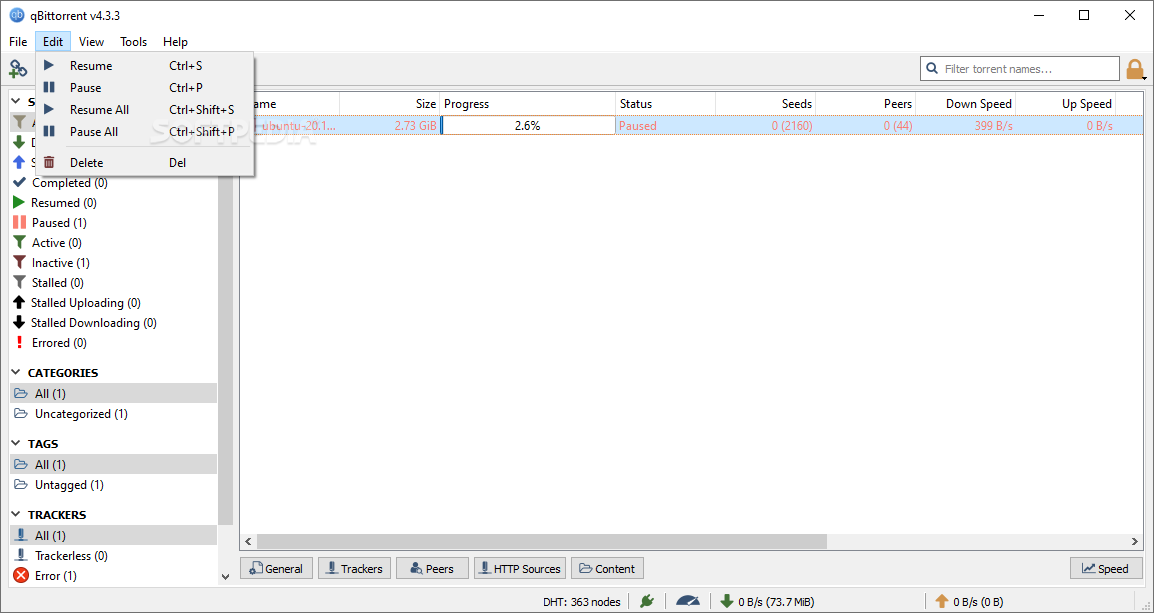Click the Delete trash can icon

[x=49, y=163]
